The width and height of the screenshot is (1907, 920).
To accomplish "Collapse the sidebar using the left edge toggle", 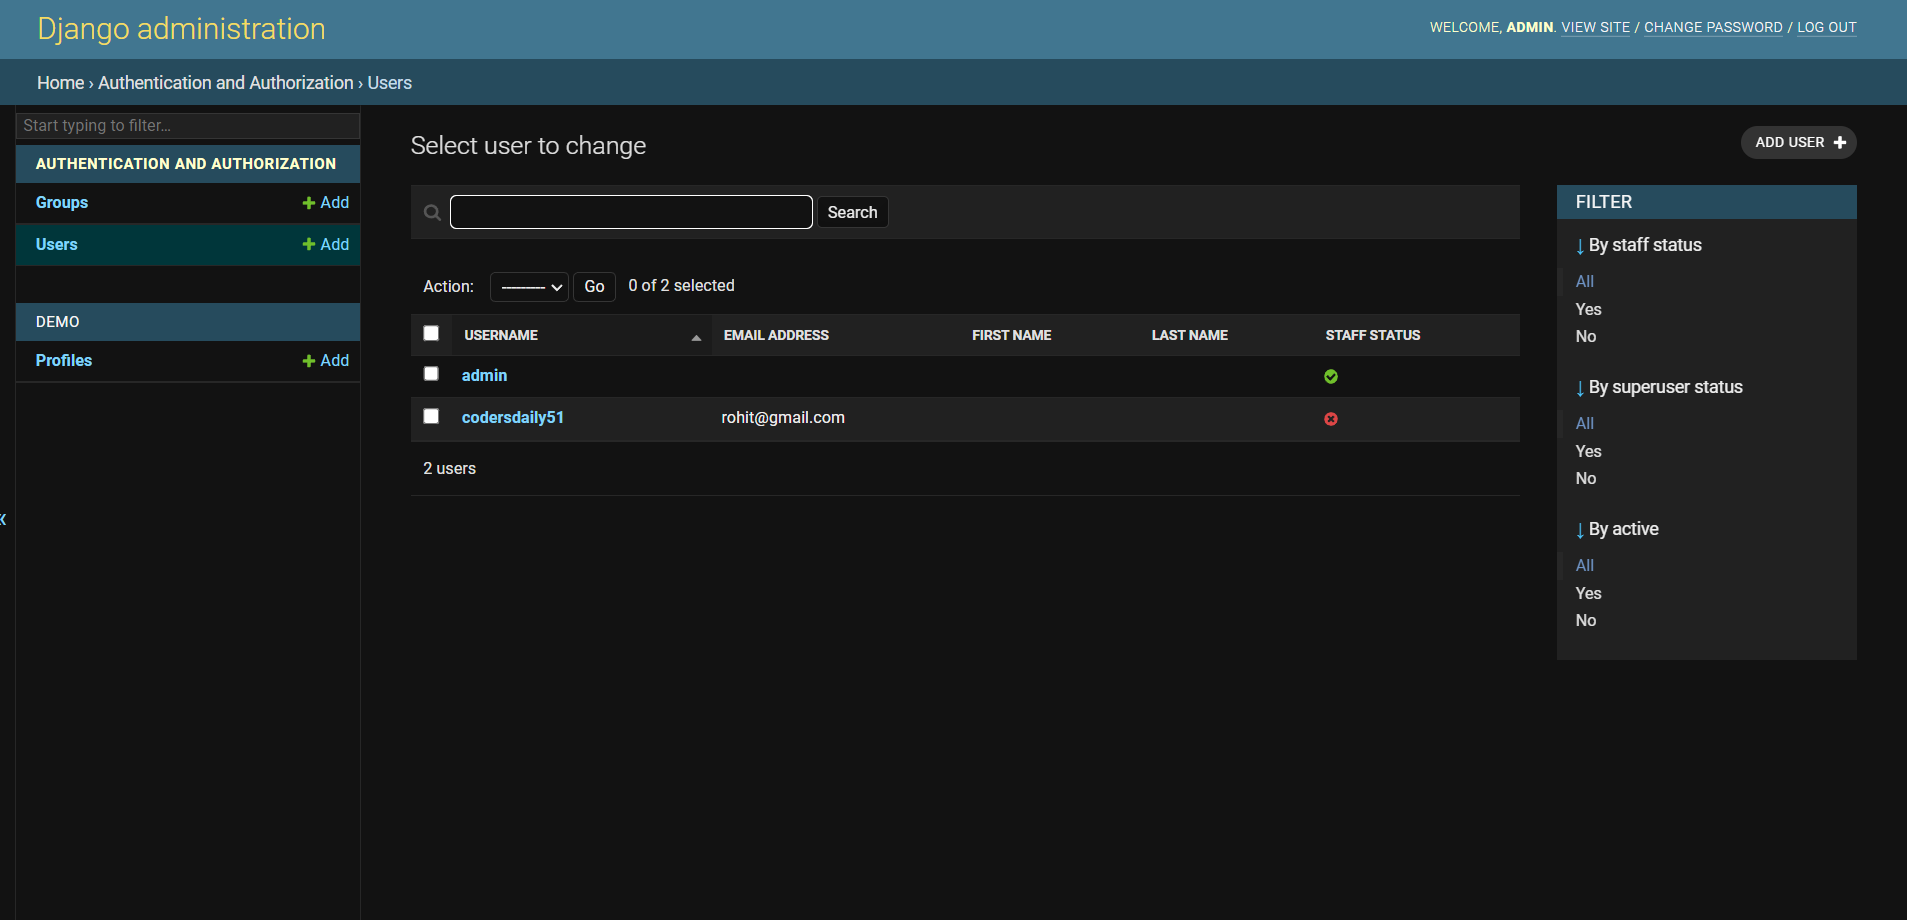I will coord(4,518).
